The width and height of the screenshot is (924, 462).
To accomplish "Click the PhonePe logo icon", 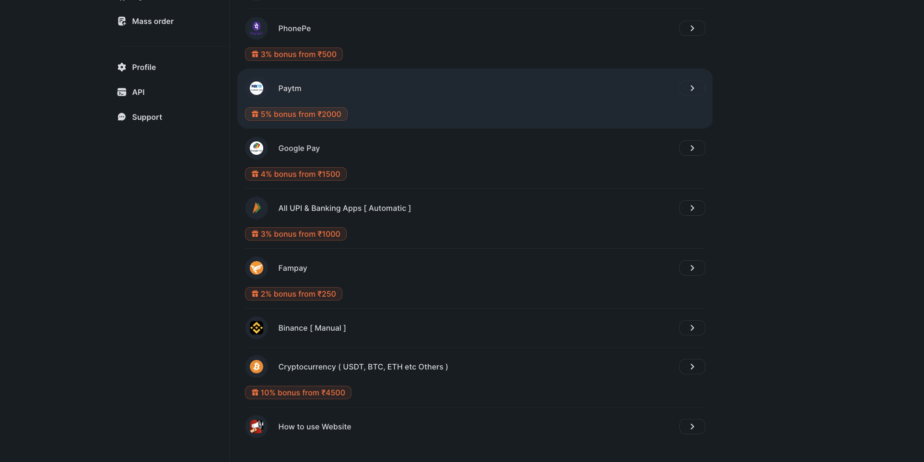I will pyautogui.click(x=256, y=28).
